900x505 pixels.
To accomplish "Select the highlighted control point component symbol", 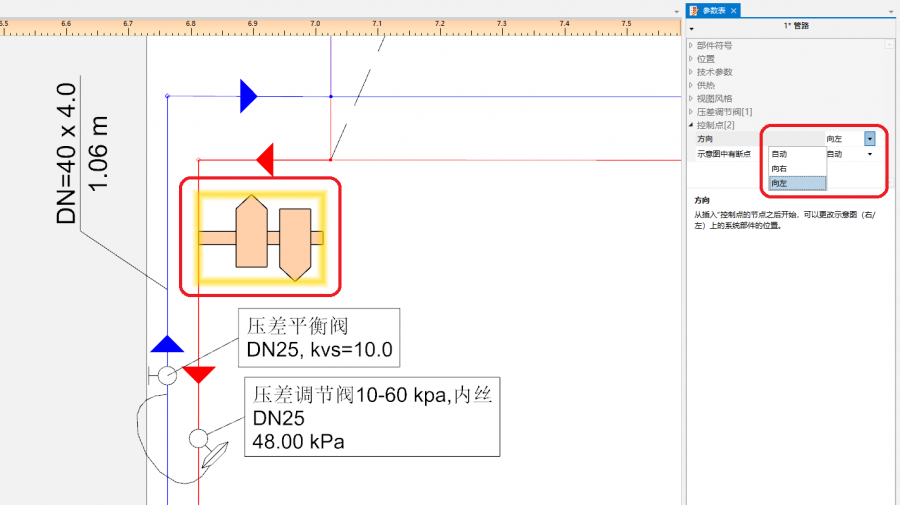I will 260,237.
